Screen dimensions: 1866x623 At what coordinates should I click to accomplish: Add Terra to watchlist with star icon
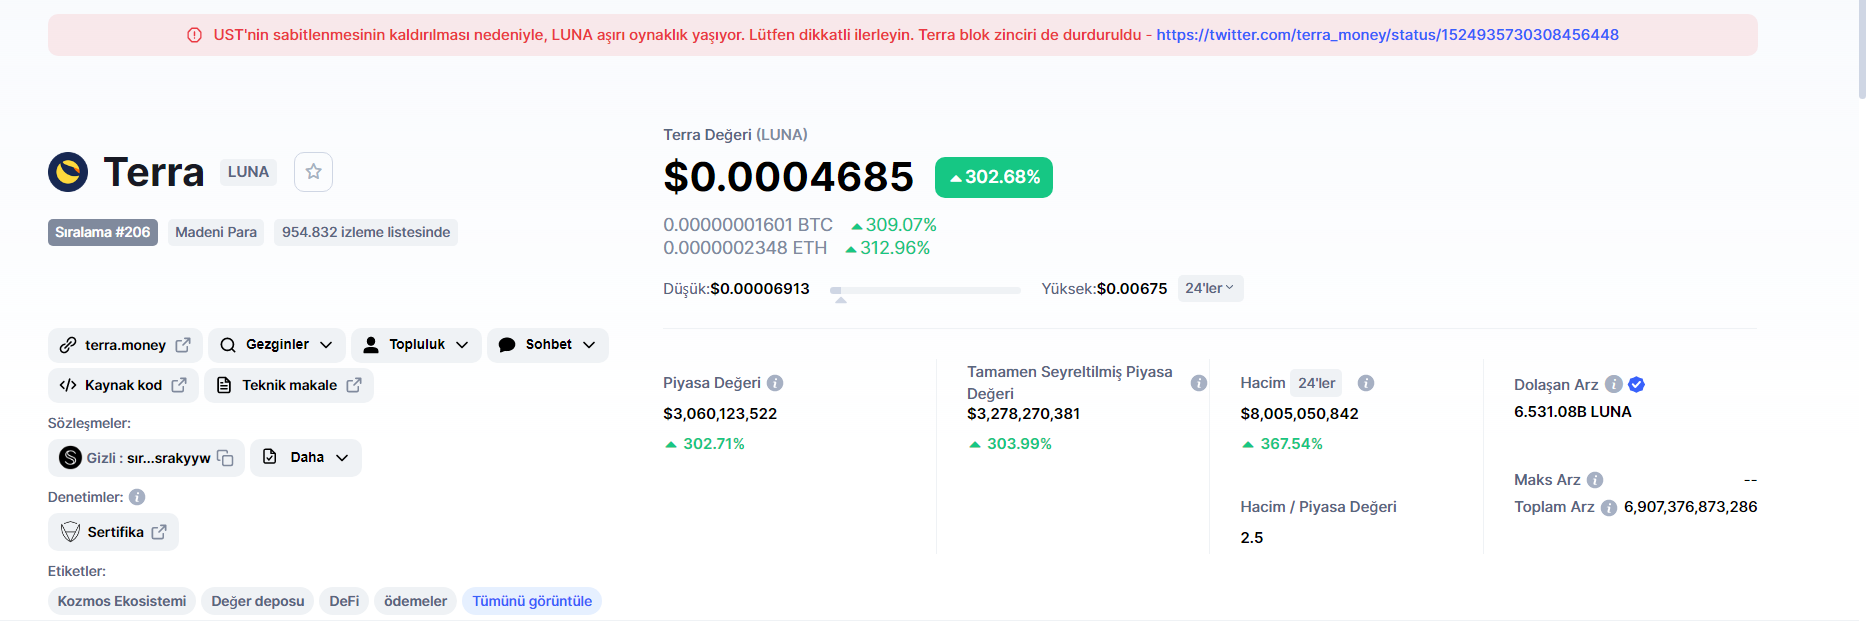point(313,172)
